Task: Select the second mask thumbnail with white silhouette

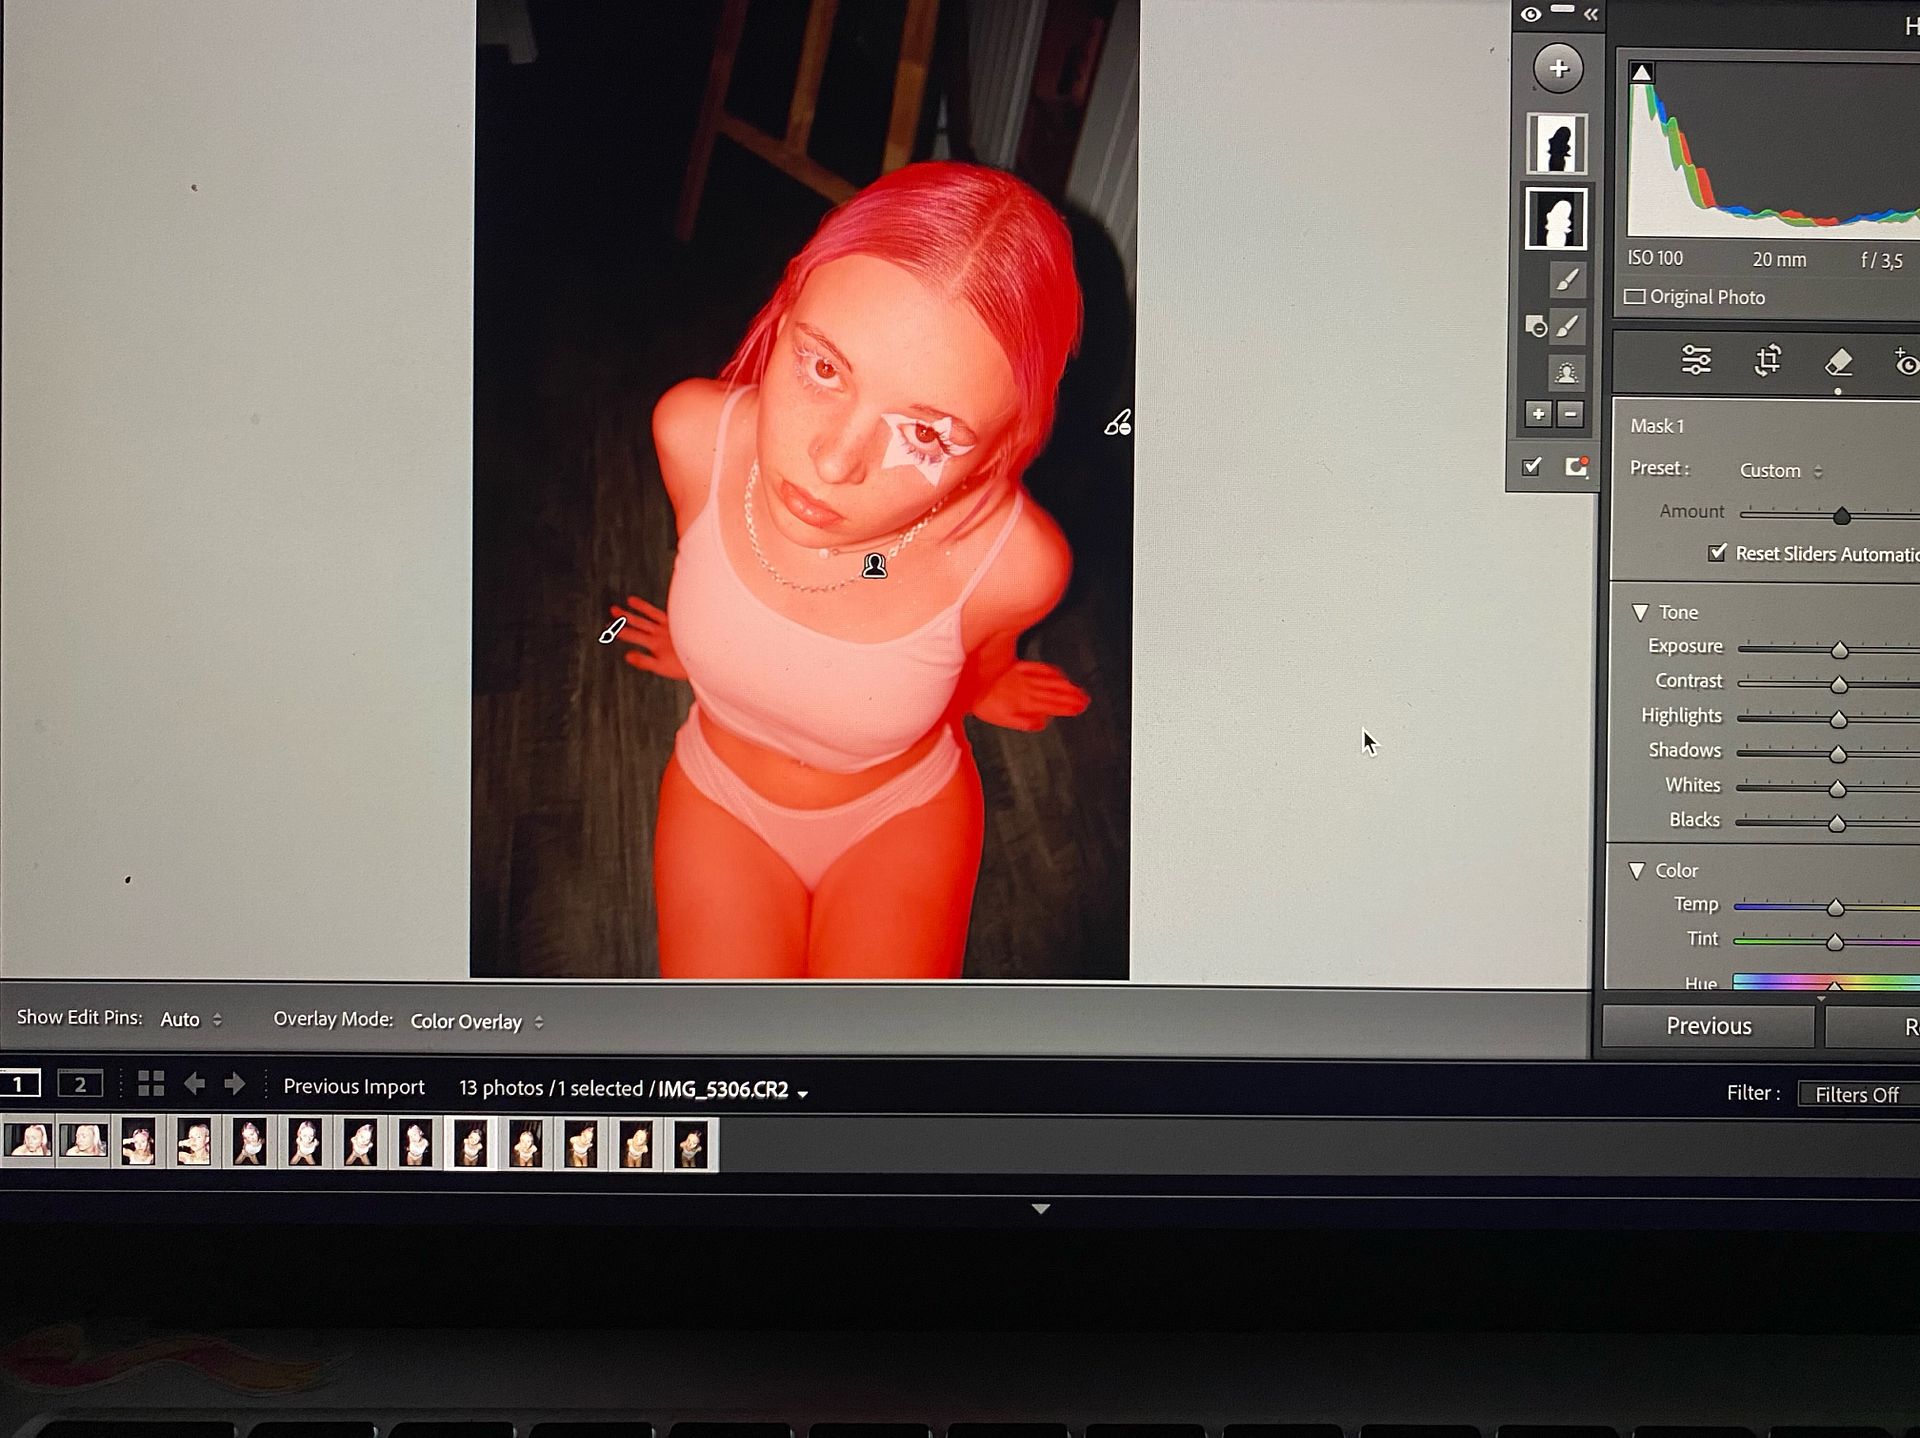Action: tap(1556, 218)
